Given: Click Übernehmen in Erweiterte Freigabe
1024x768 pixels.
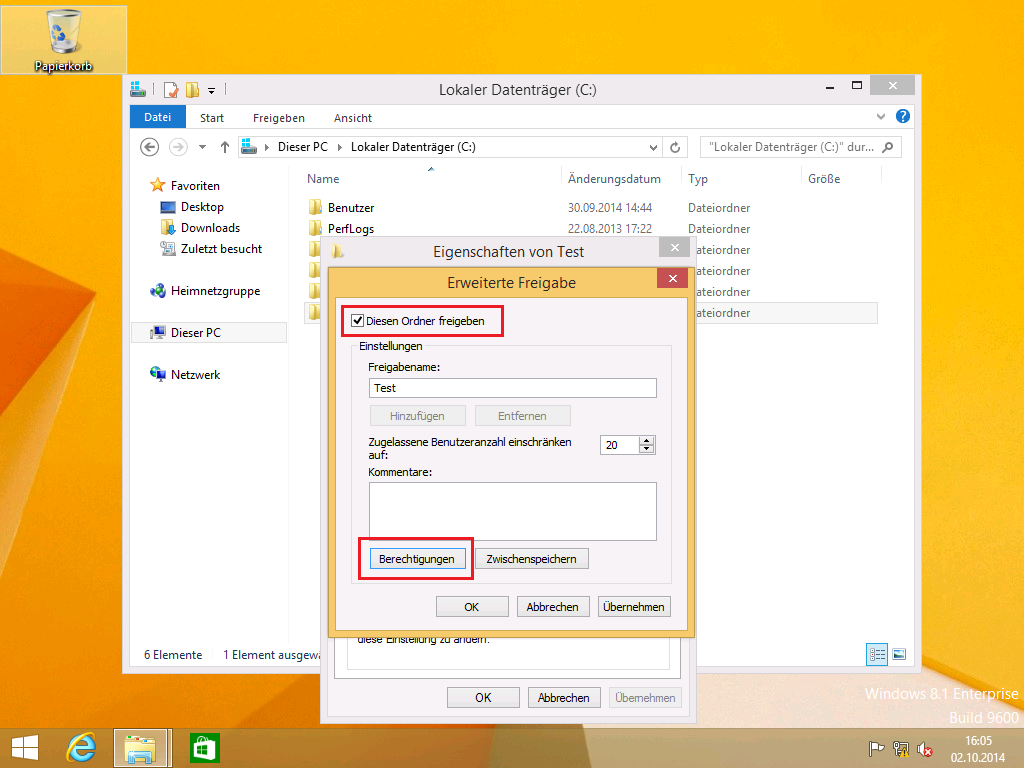Looking at the screenshot, I should point(633,607).
